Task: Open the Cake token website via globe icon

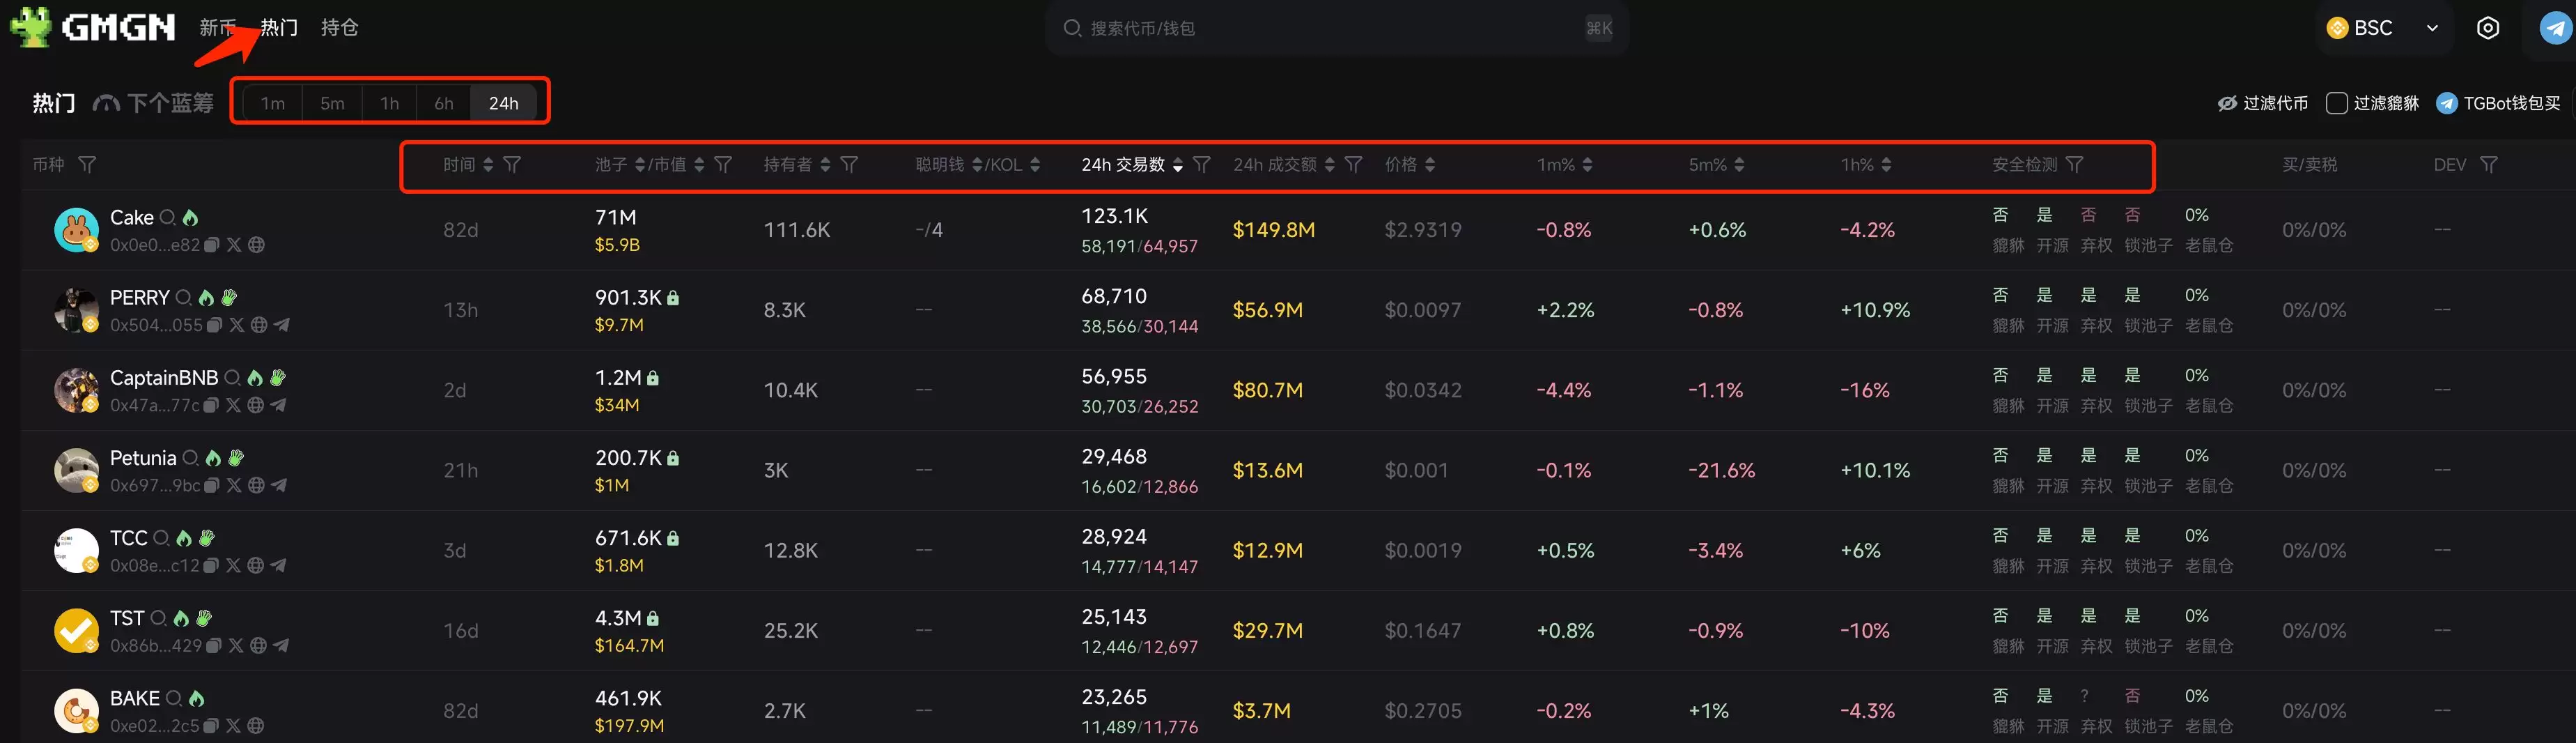Action: pyautogui.click(x=257, y=244)
